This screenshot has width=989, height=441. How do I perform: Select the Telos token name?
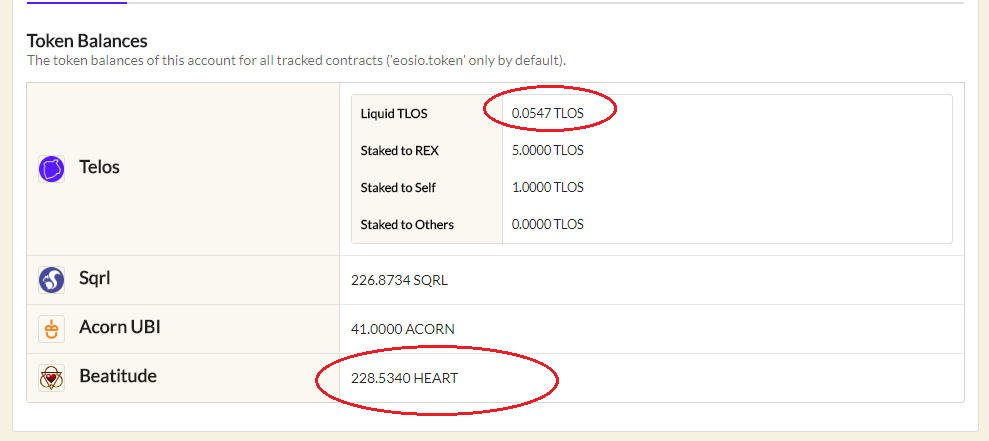(100, 167)
